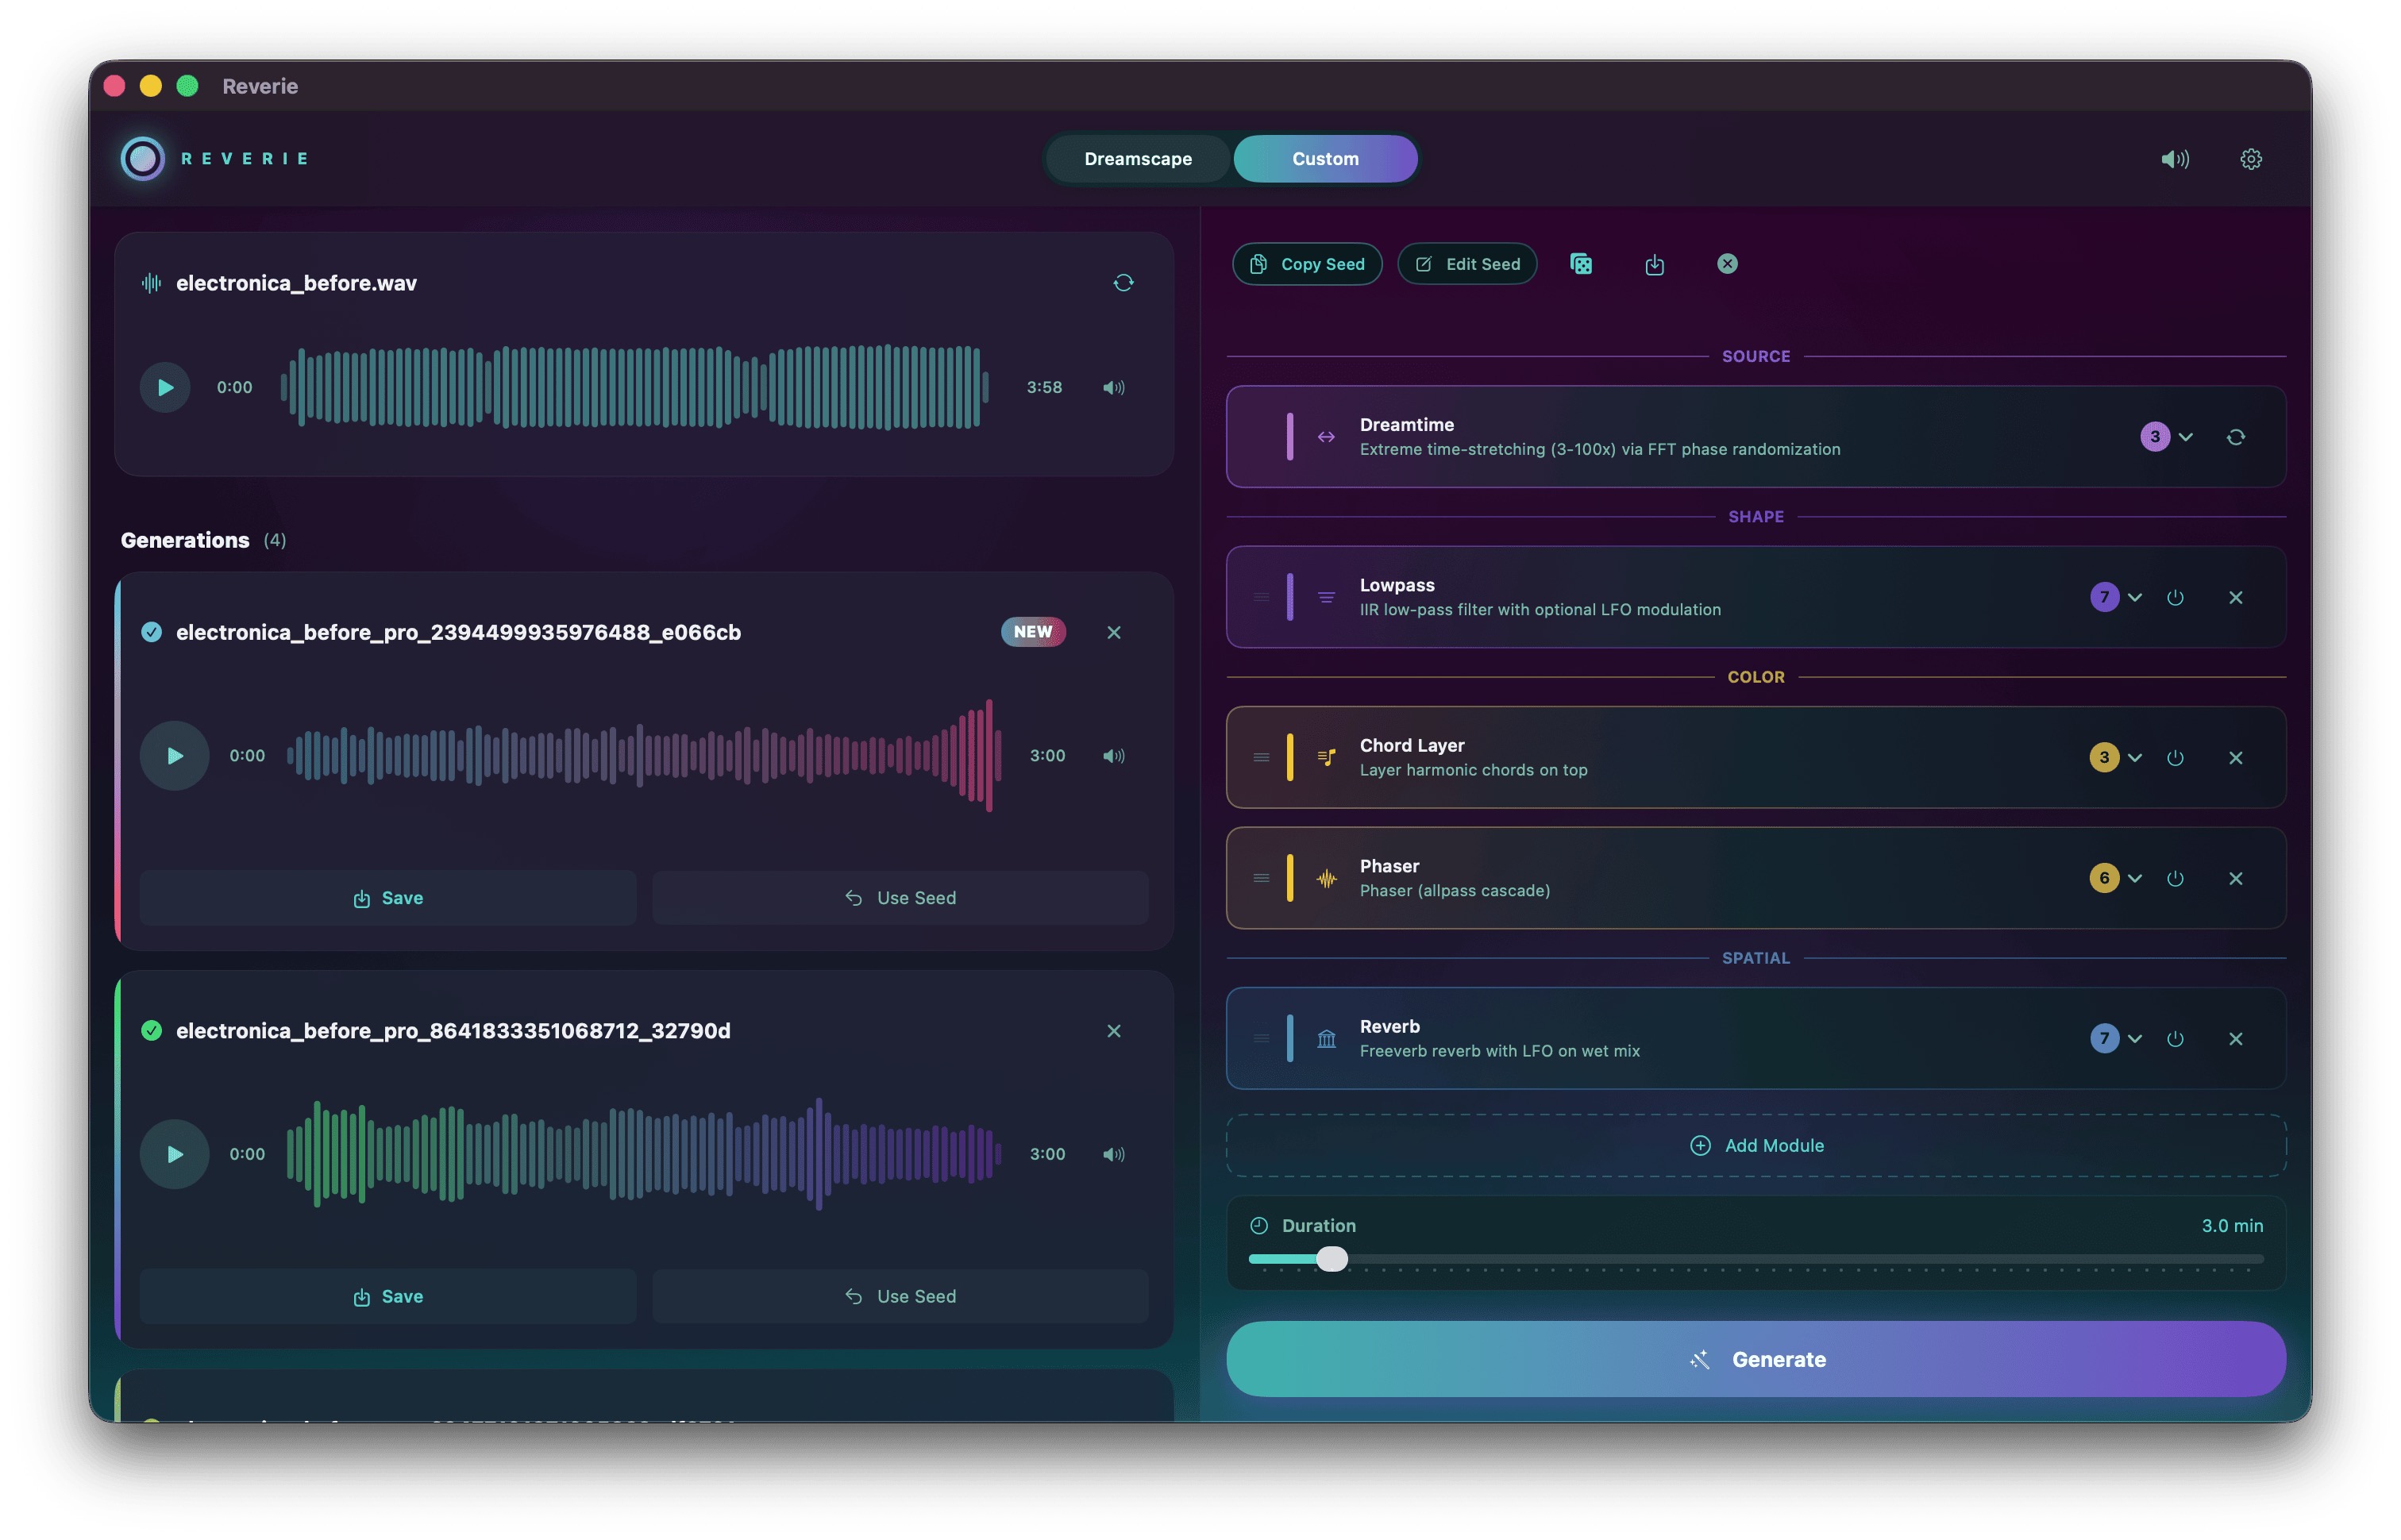
Task: Click the Reverb parameter count badge 7
Action: point(2104,1039)
